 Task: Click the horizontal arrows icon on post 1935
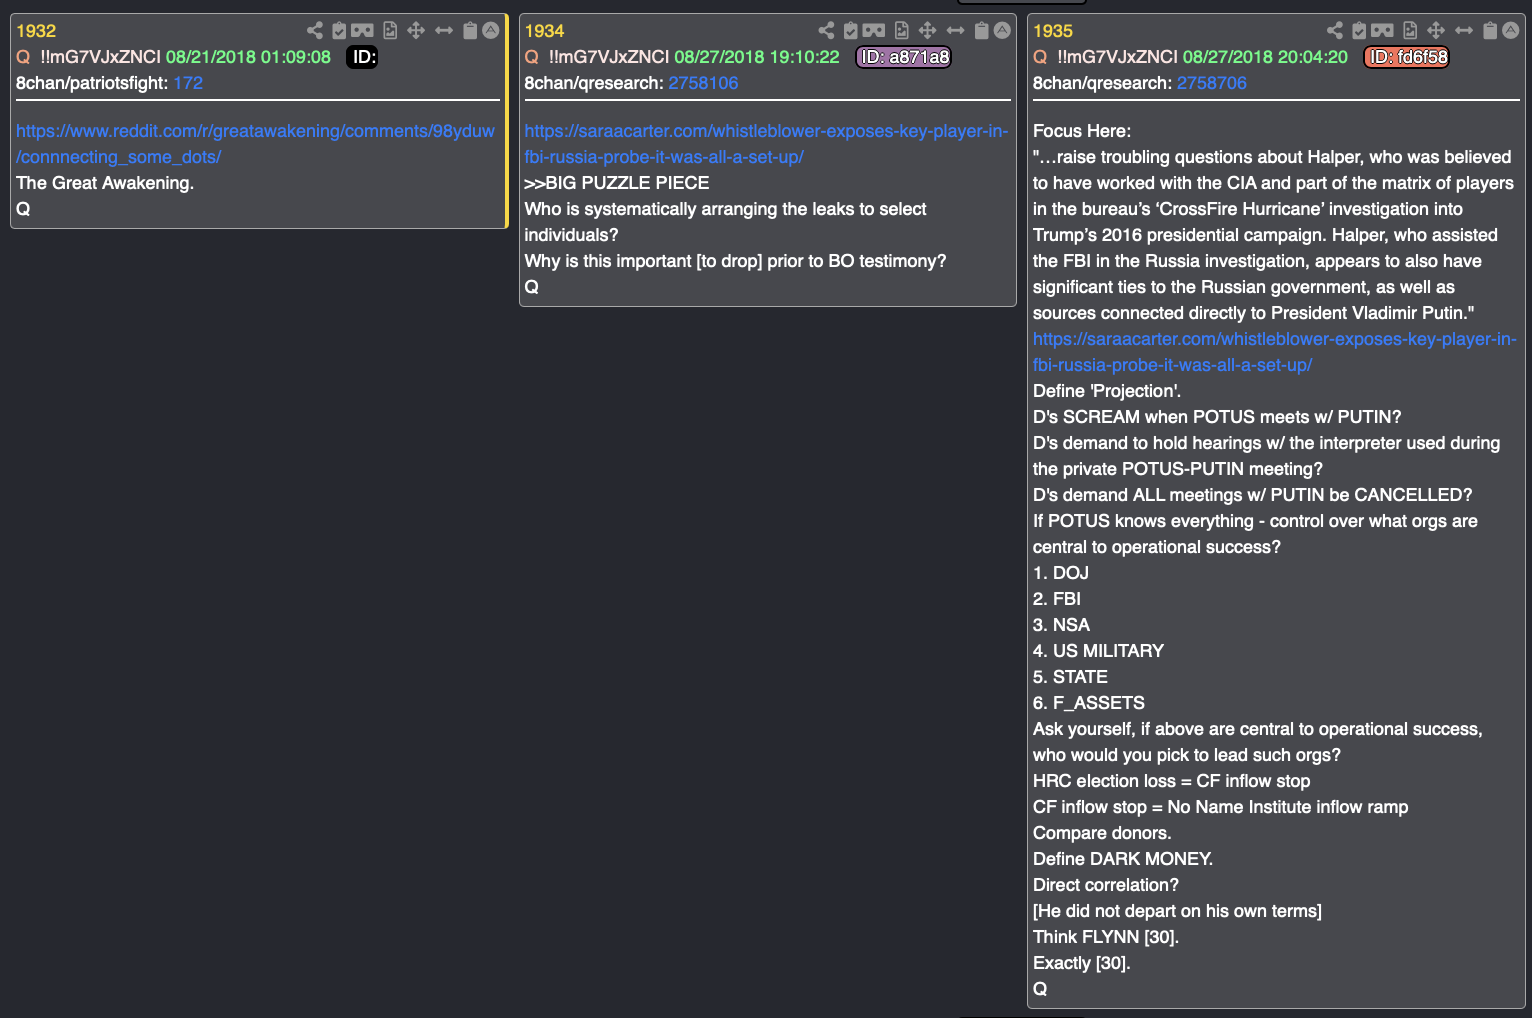point(1465,31)
